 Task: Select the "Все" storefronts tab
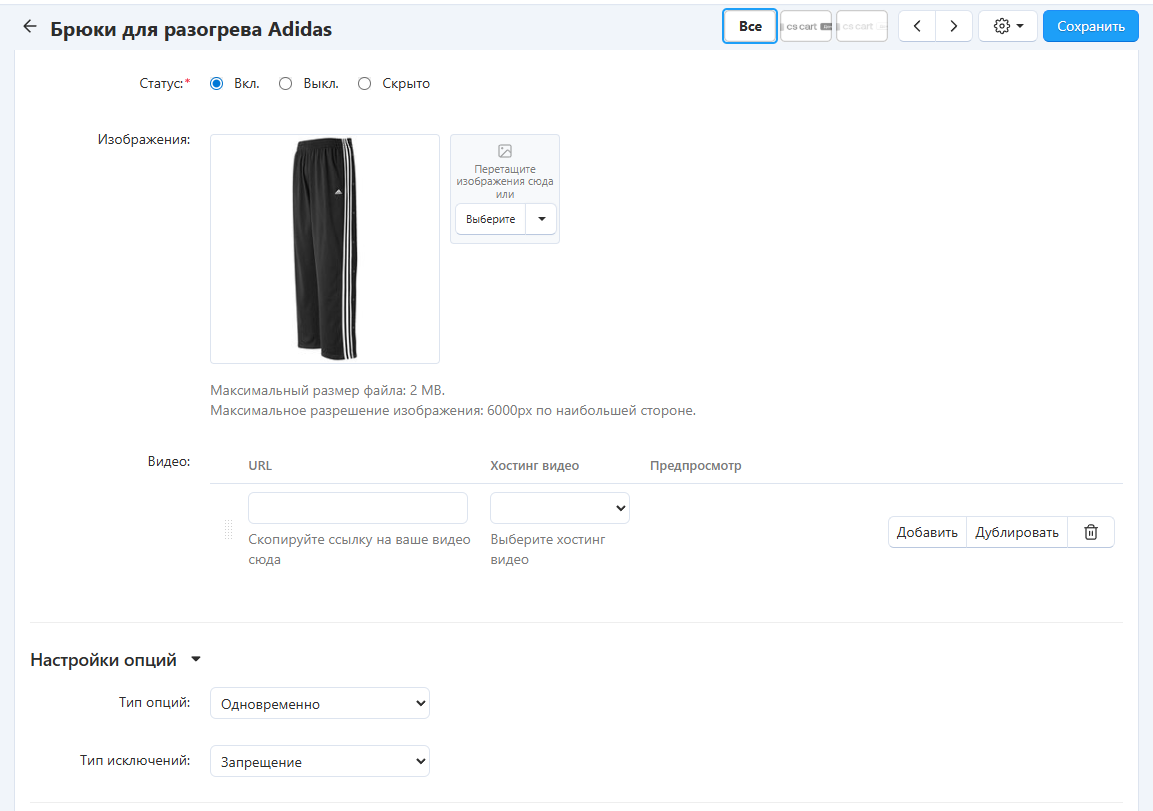[x=749, y=26]
